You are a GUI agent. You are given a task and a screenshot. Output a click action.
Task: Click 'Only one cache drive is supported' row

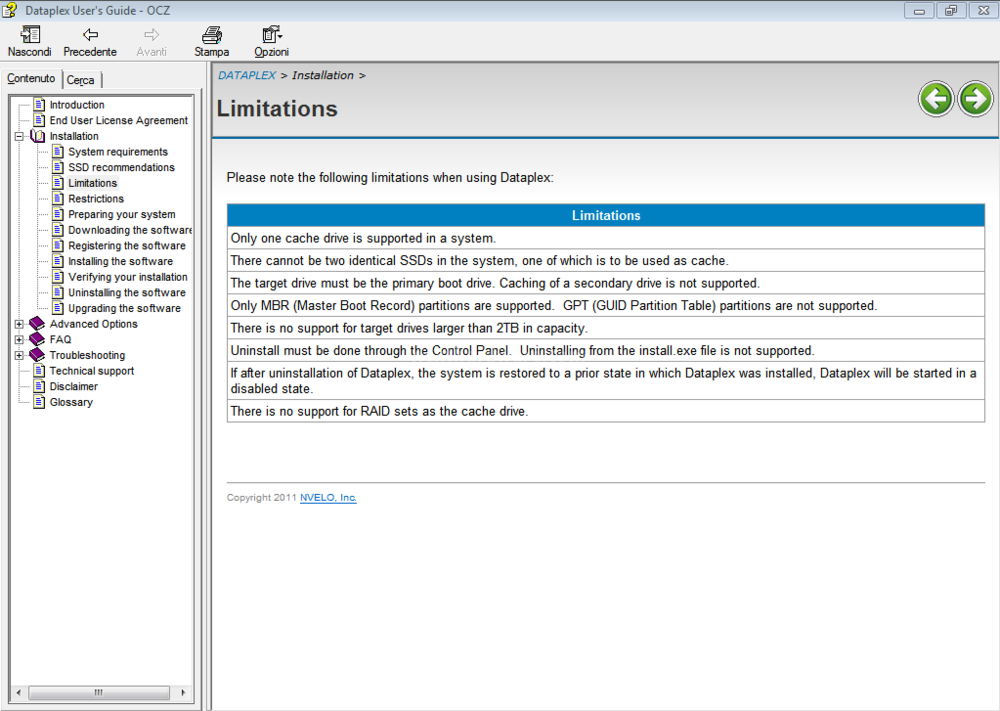[x=606, y=238]
